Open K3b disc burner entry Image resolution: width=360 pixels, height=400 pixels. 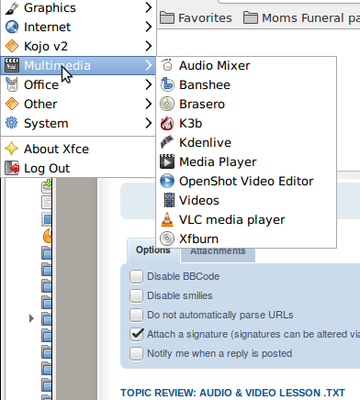[x=246, y=123]
